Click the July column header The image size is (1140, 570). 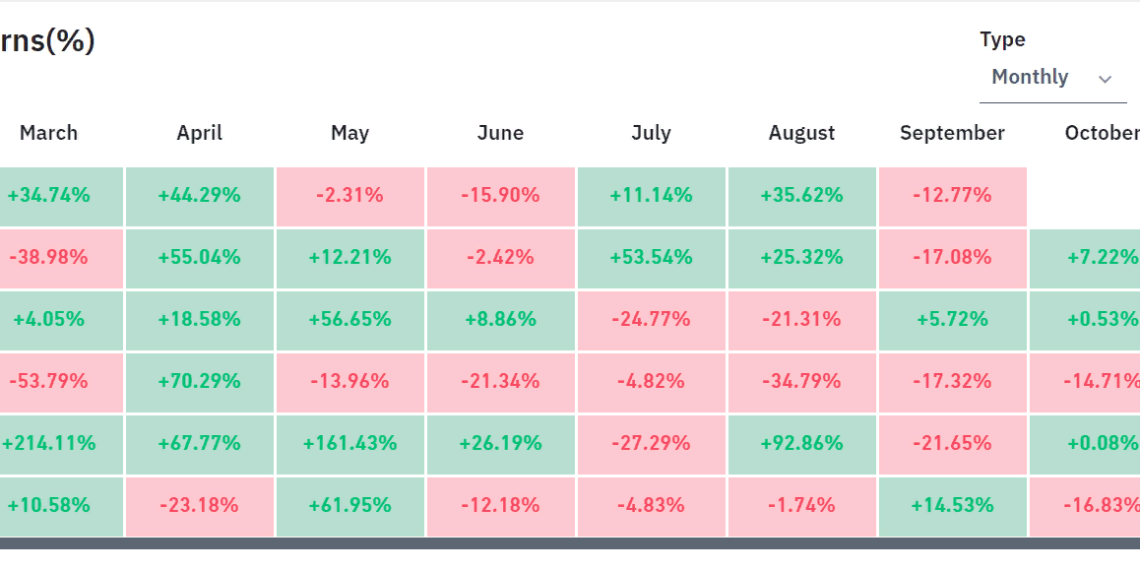tap(651, 133)
